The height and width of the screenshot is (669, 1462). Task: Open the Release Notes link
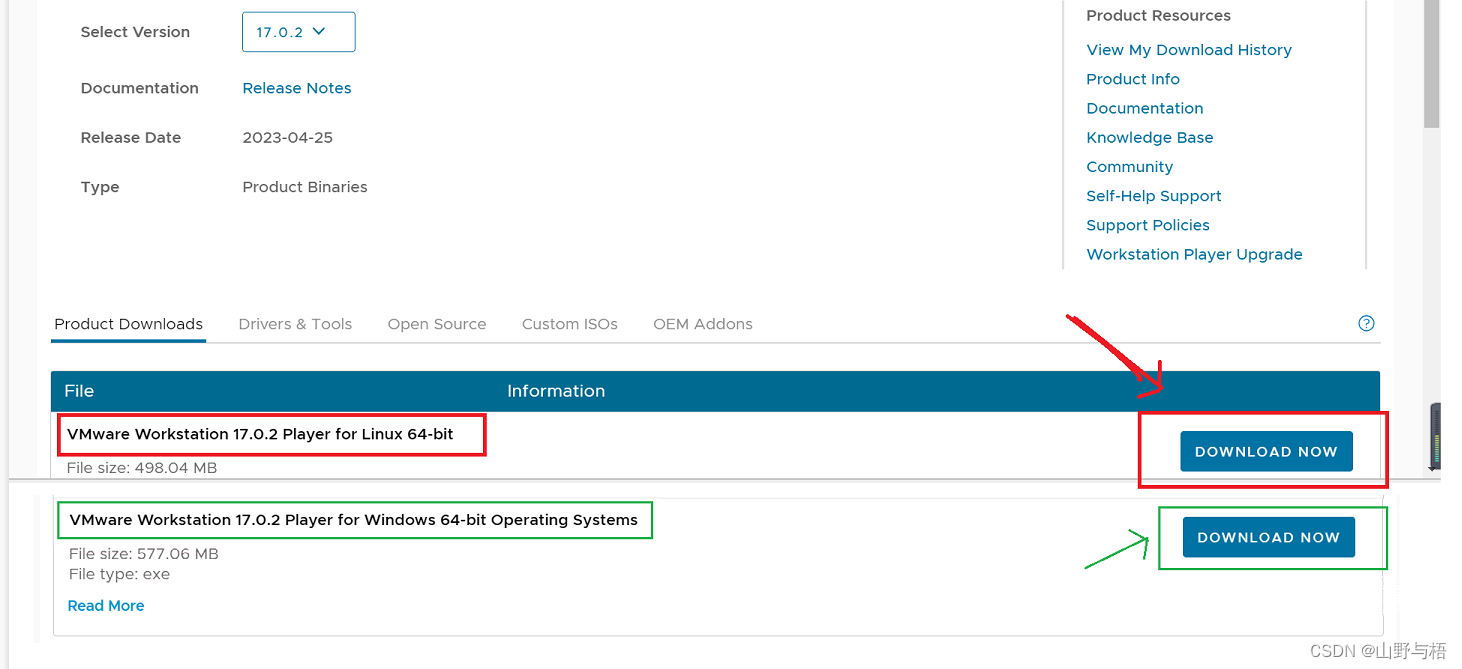coord(297,88)
